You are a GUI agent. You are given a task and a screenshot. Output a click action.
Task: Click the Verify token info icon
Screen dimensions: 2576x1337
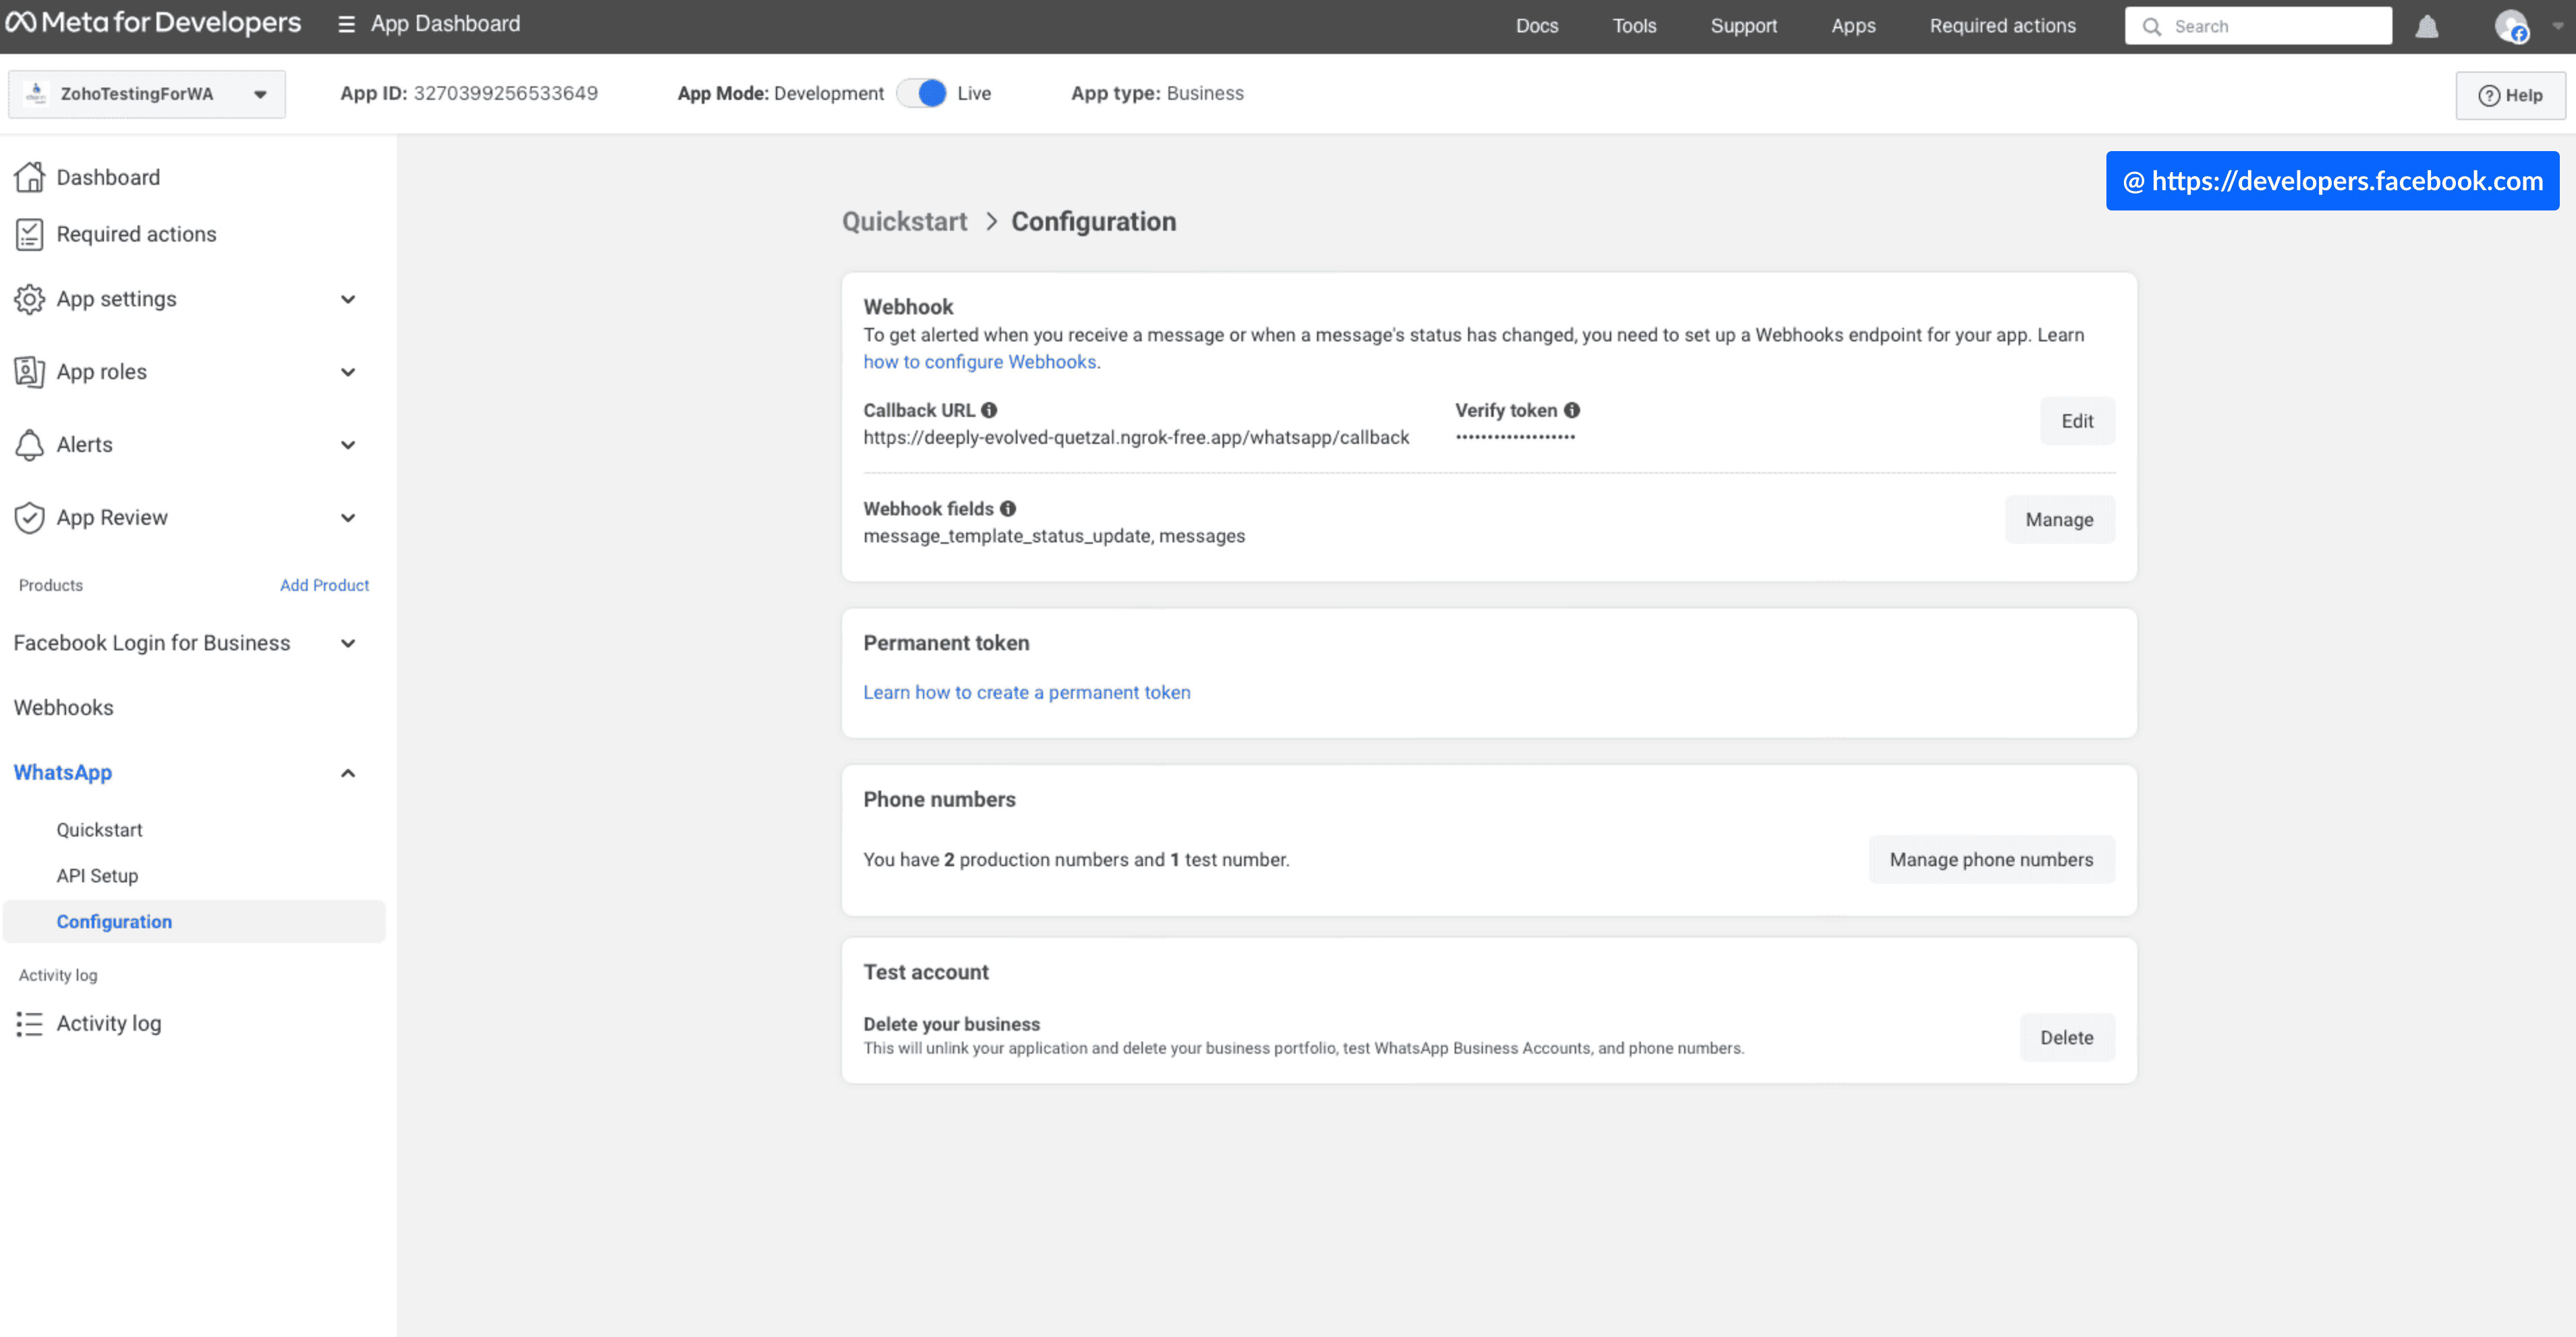click(x=1572, y=409)
